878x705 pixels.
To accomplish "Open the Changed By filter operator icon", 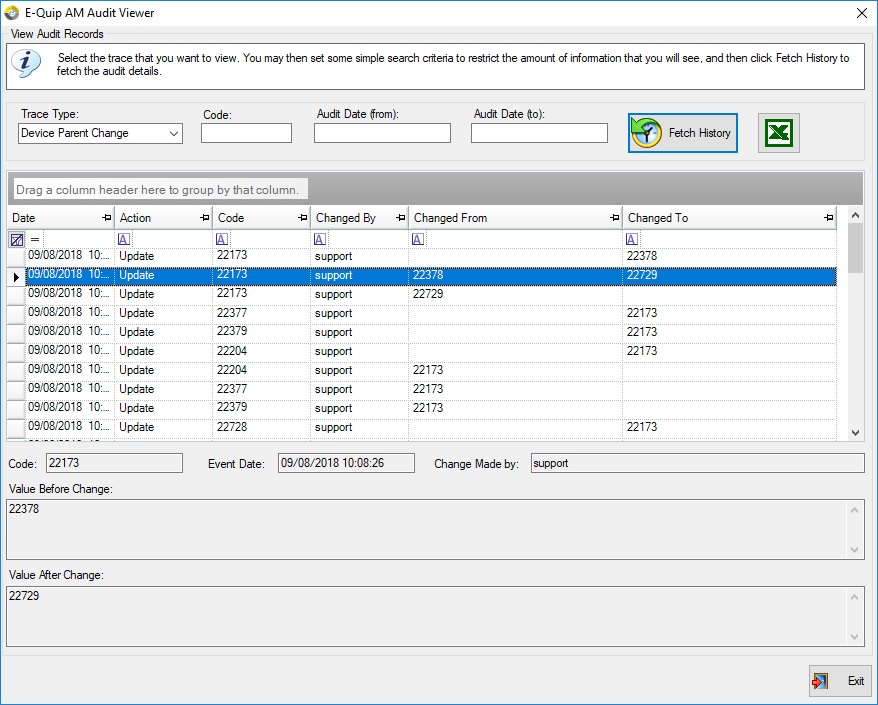I will (x=320, y=240).
